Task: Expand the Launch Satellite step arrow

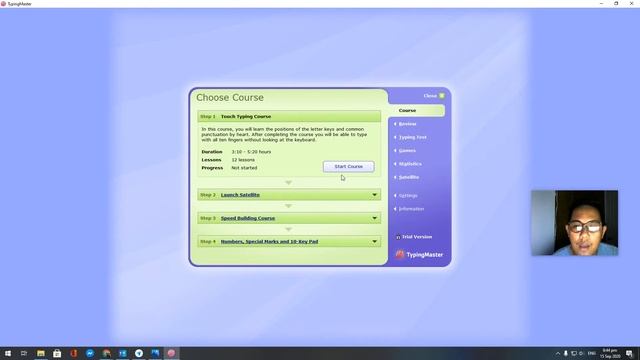Action: click(374, 195)
